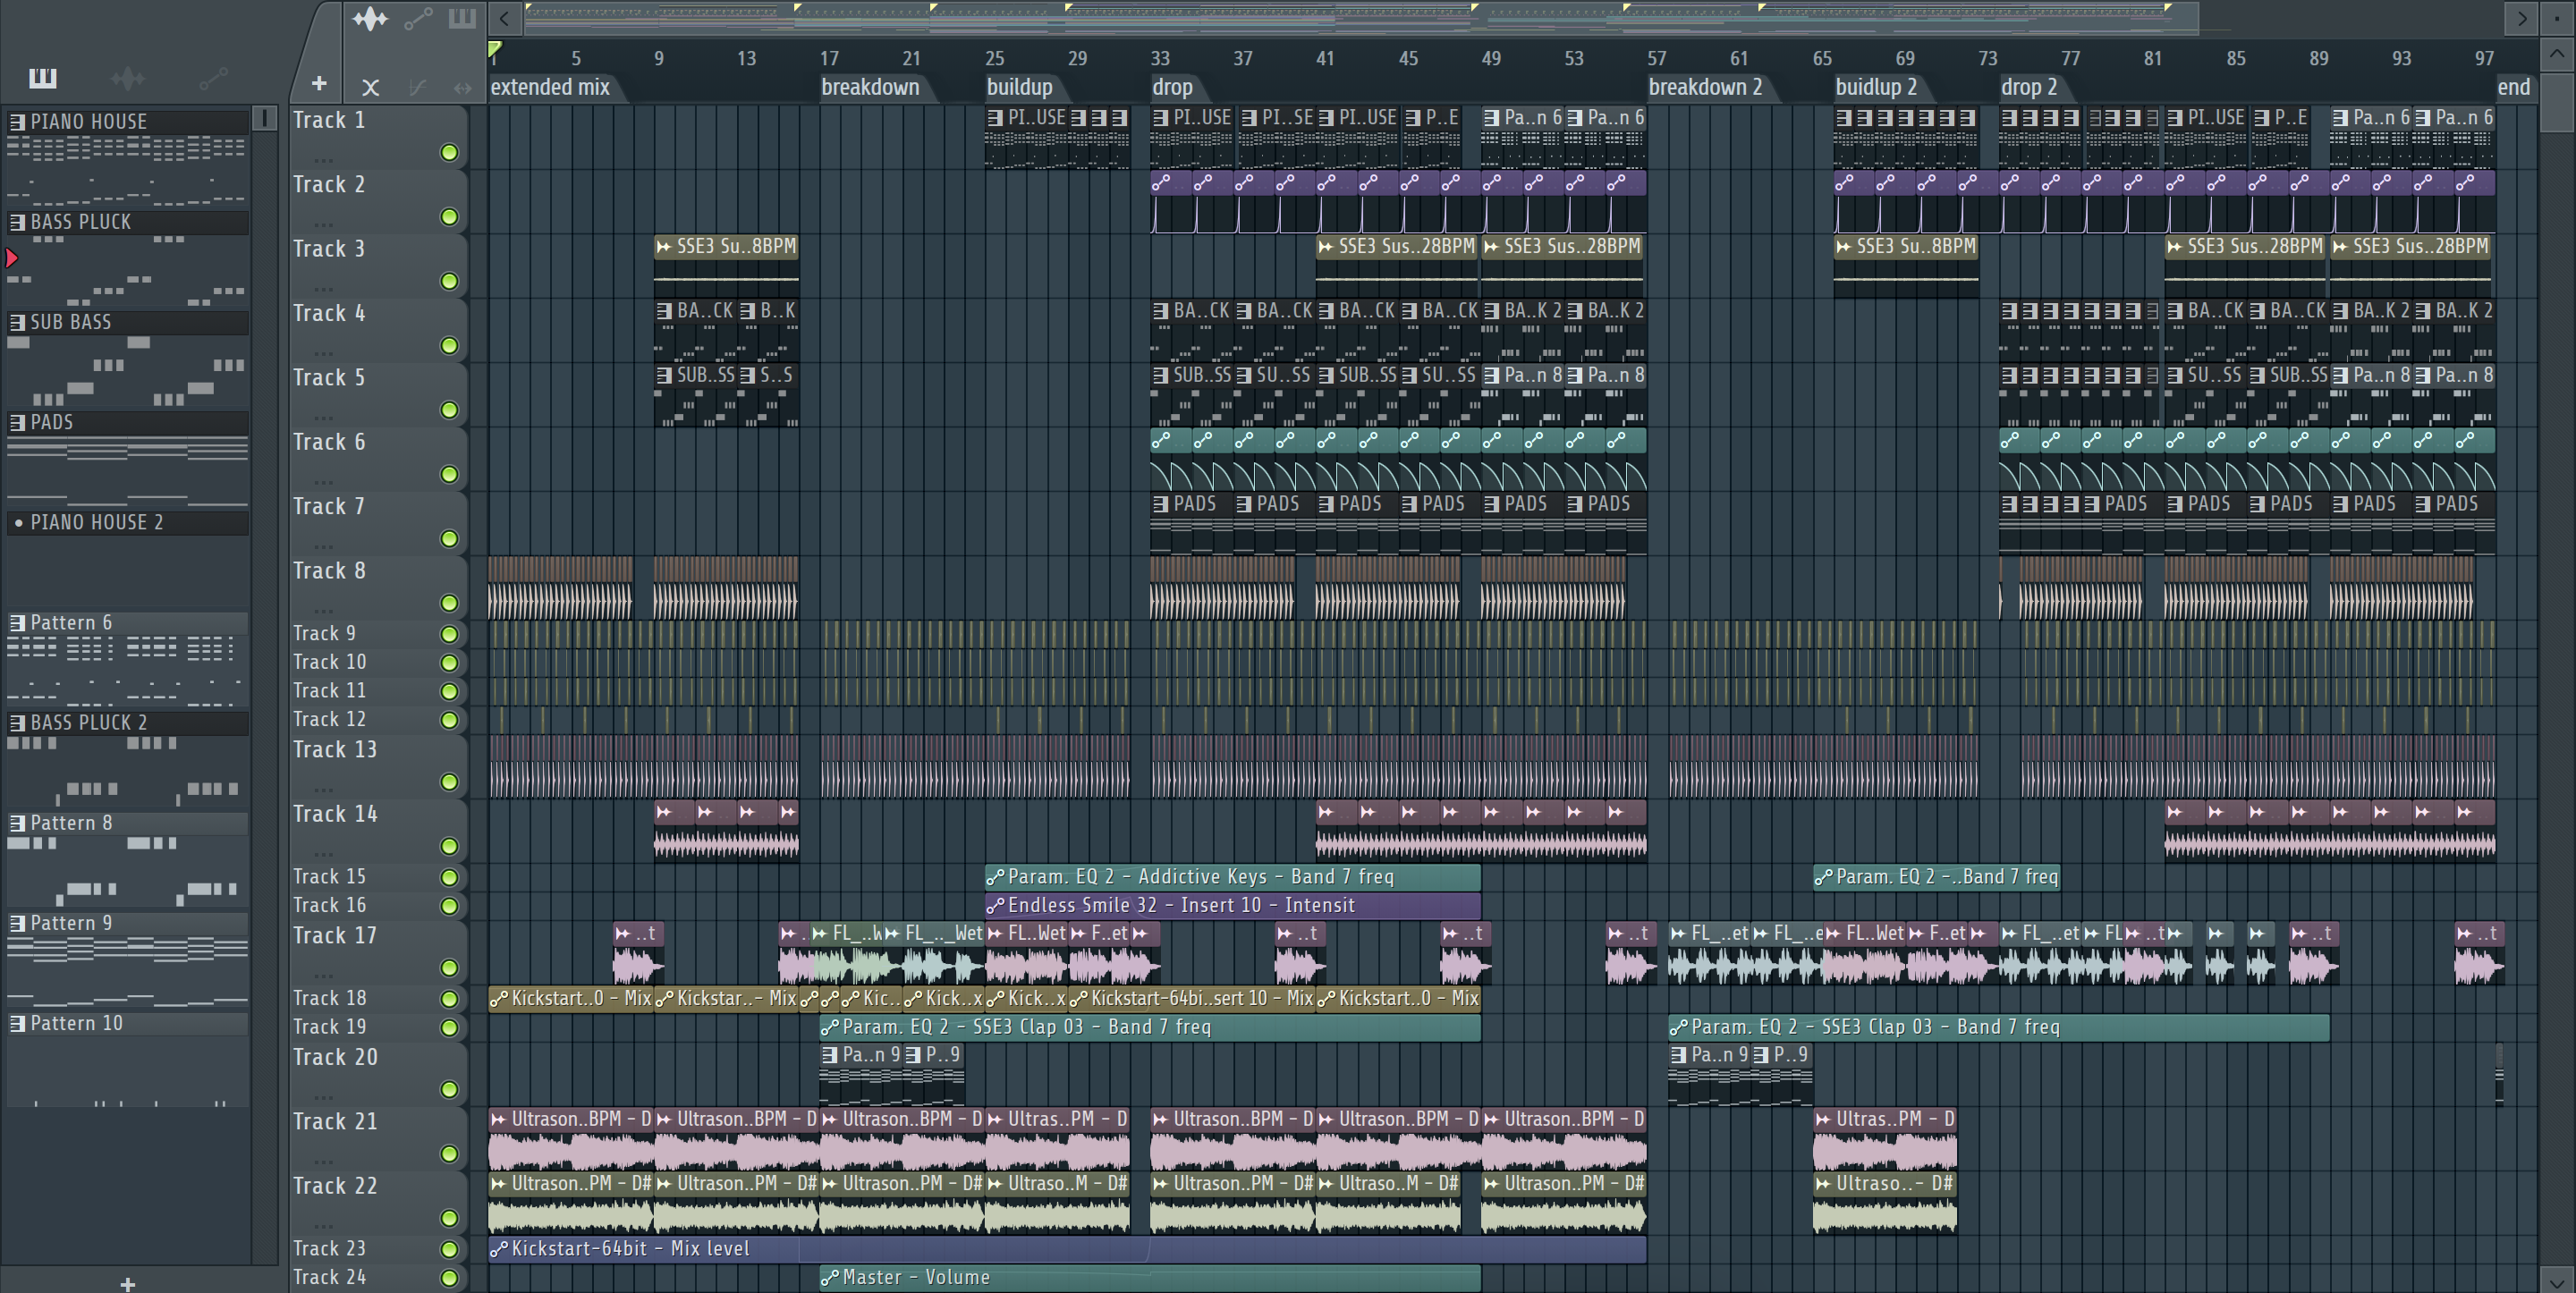Click the dot icon next to PIANO HOUSE 2
Viewport: 2576px width, 1293px height.
(18, 522)
